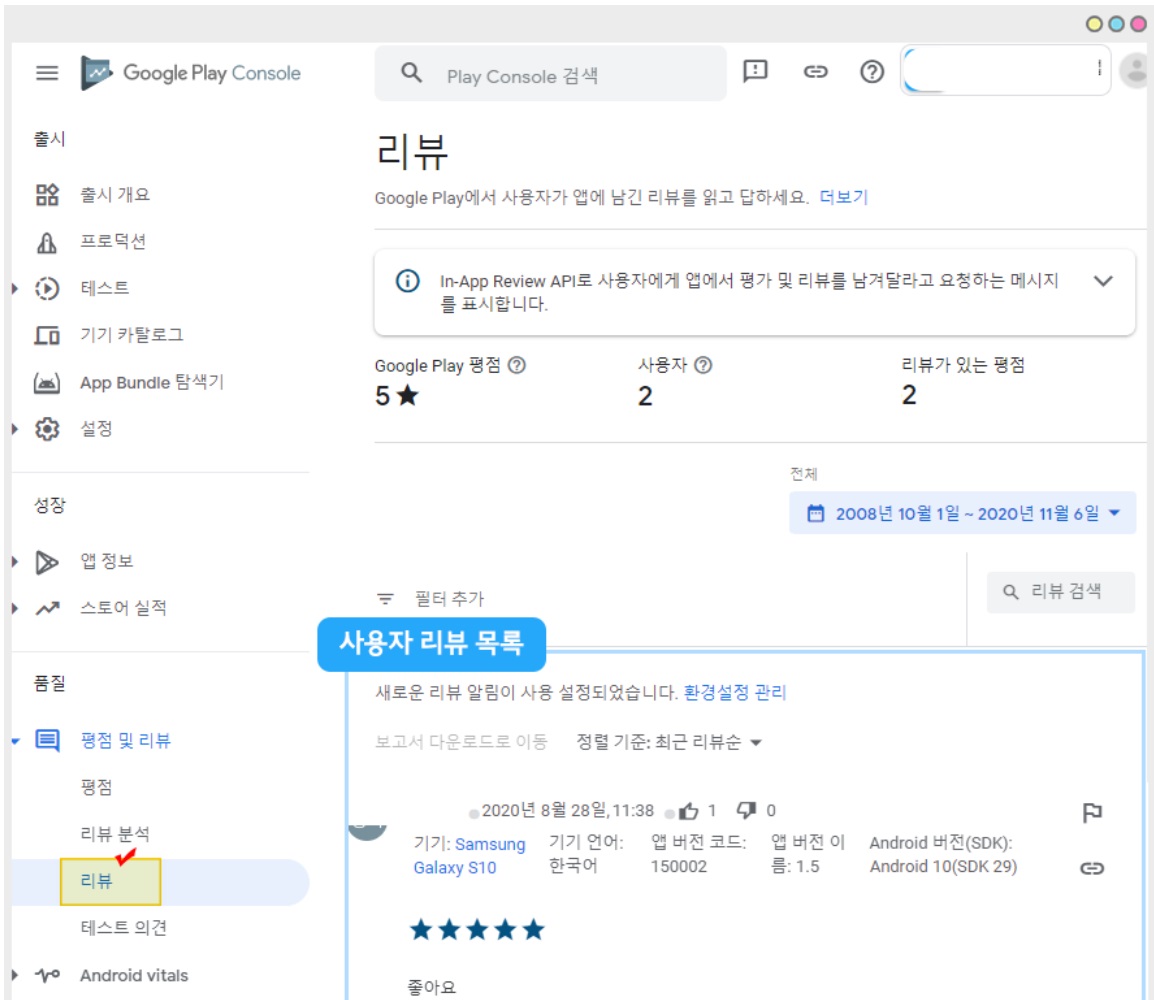Click 보고서 다운로드로 이동

pos(461,742)
